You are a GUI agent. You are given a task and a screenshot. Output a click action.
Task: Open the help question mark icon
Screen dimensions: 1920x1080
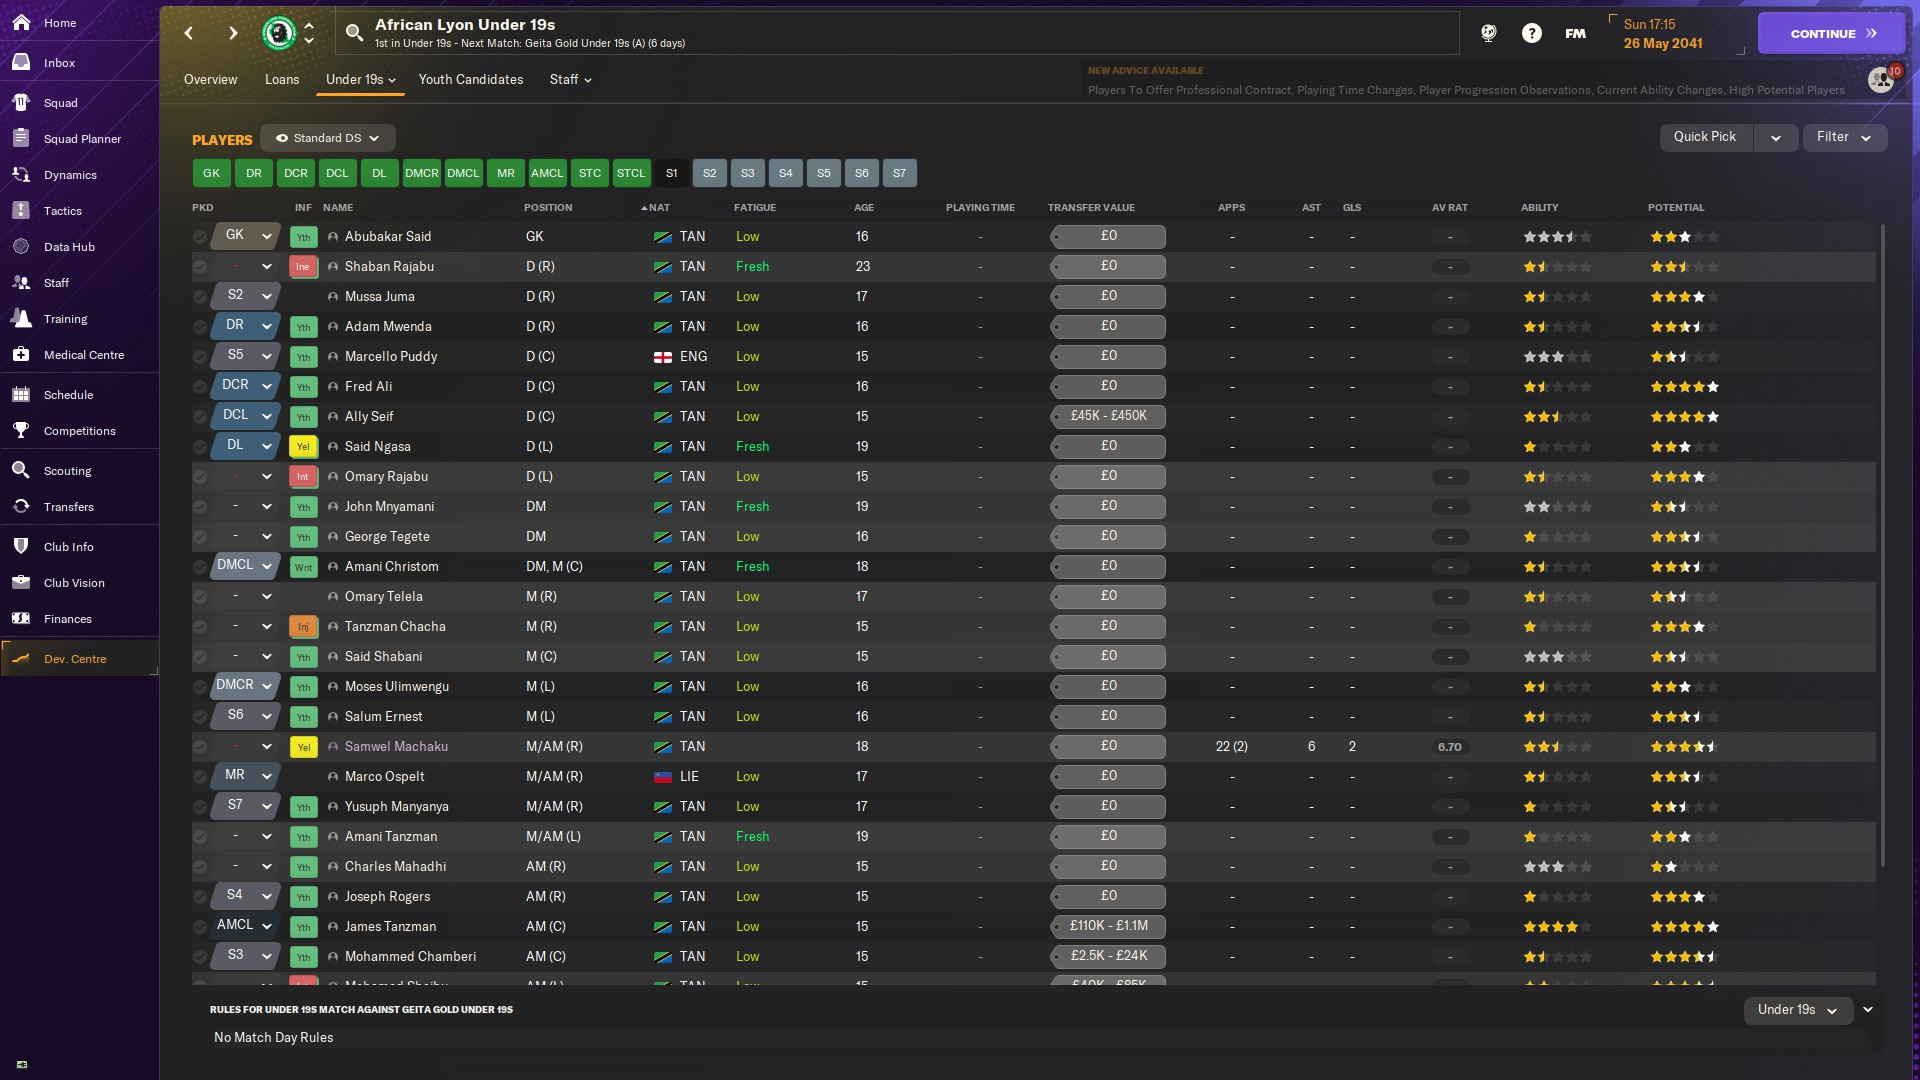(1531, 33)
